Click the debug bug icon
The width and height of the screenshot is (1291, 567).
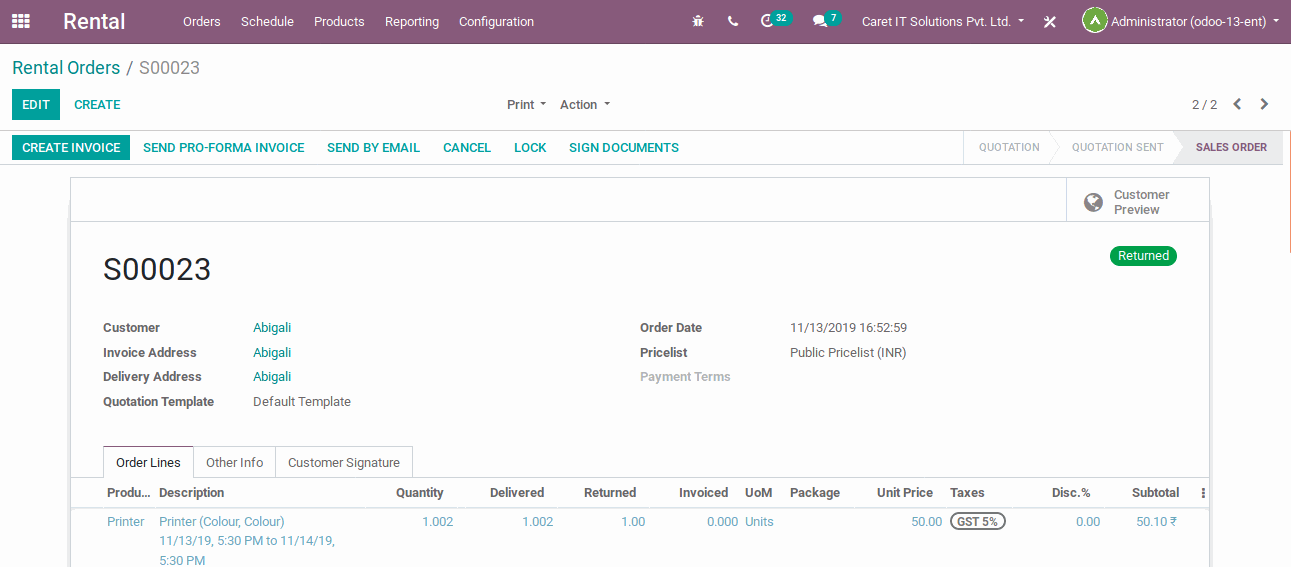click(698, 21)
